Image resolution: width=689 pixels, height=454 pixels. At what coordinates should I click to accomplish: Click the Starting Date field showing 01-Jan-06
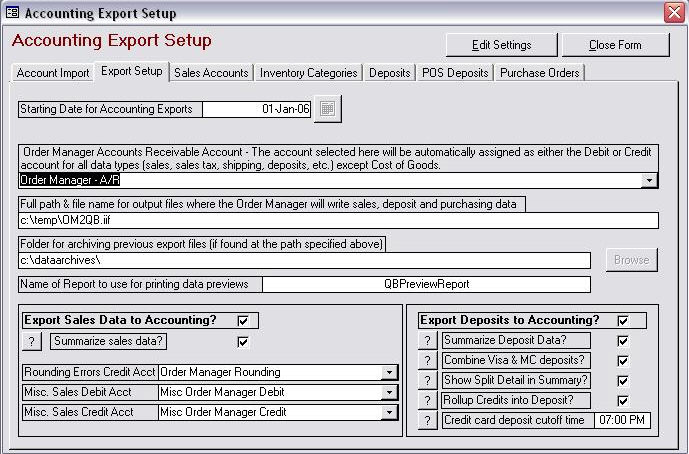(257, 109)
